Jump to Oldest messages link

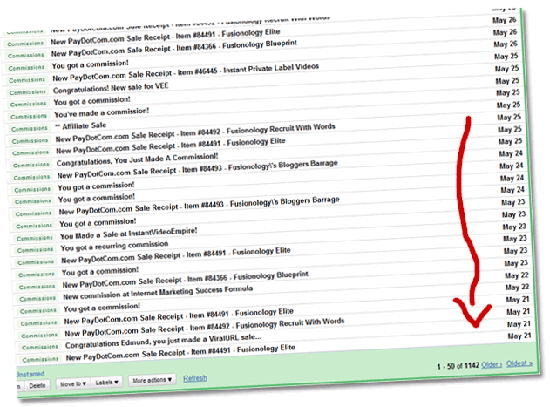[519, 363]
